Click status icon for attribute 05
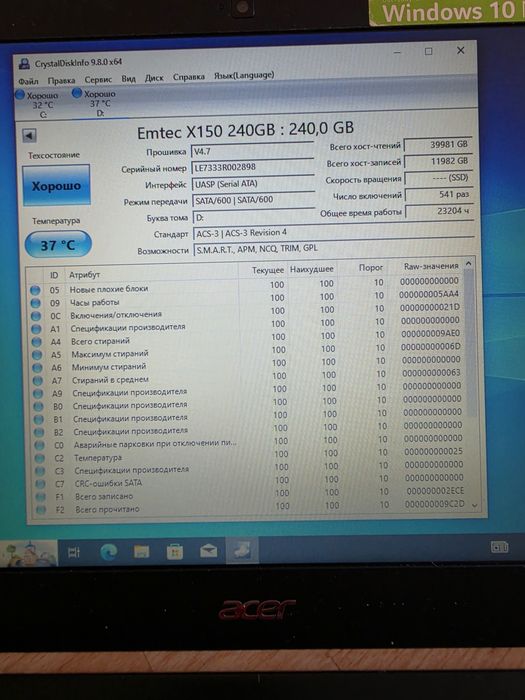 (35, 290)
